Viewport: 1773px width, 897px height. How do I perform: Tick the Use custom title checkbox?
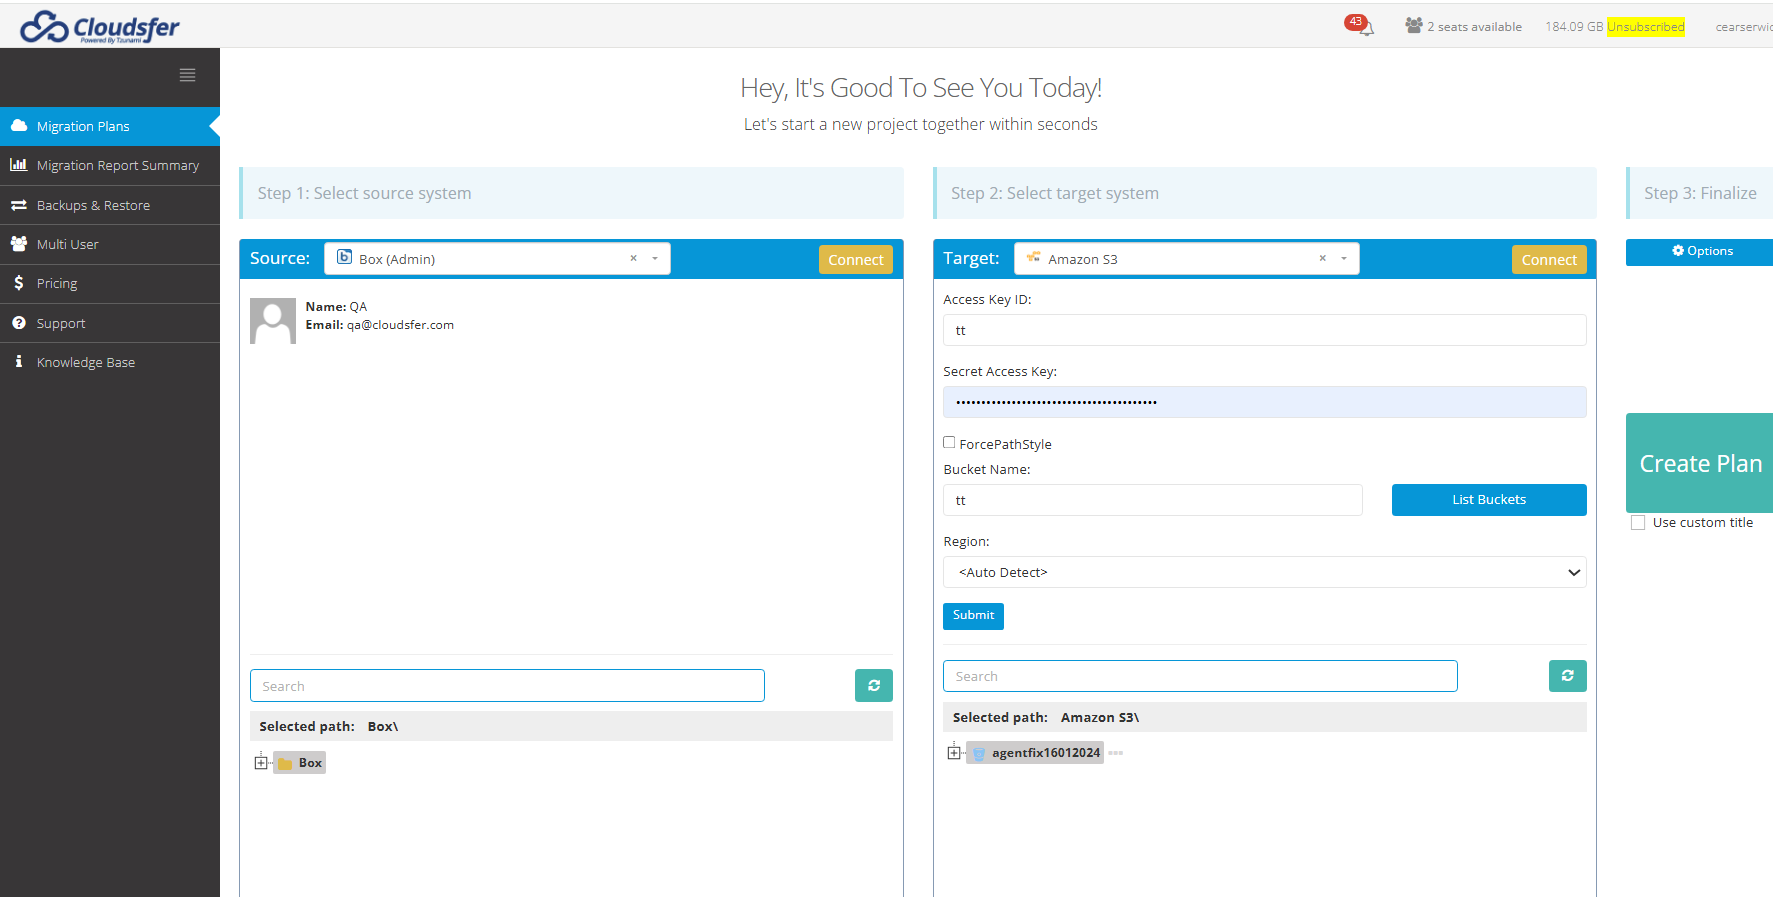[x=1638, y=523]
